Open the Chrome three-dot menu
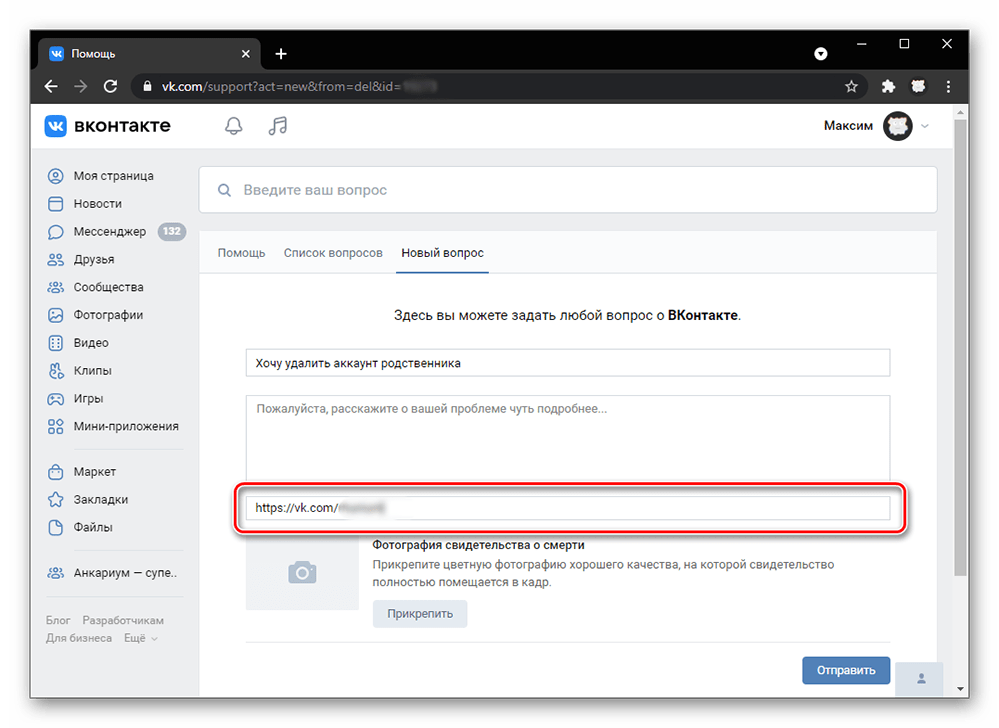This screenshot has height=728, width=999. (948, 87)
